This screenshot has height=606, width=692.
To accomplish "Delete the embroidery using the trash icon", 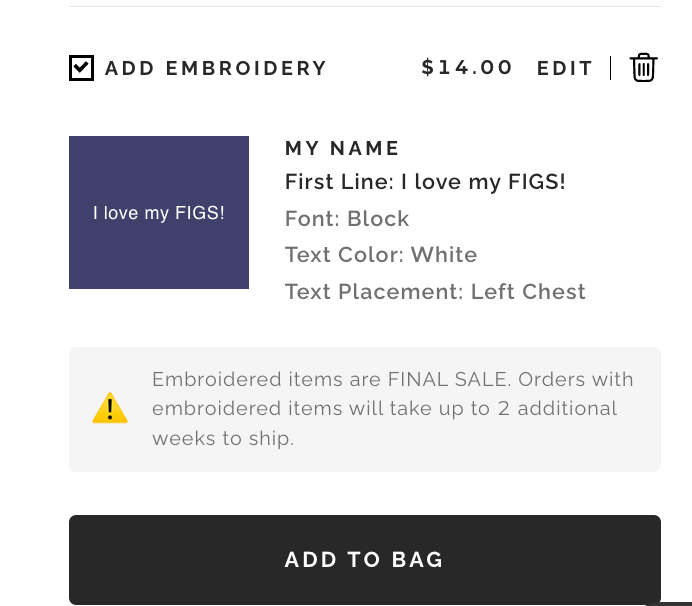I will (x=643, y=68).
